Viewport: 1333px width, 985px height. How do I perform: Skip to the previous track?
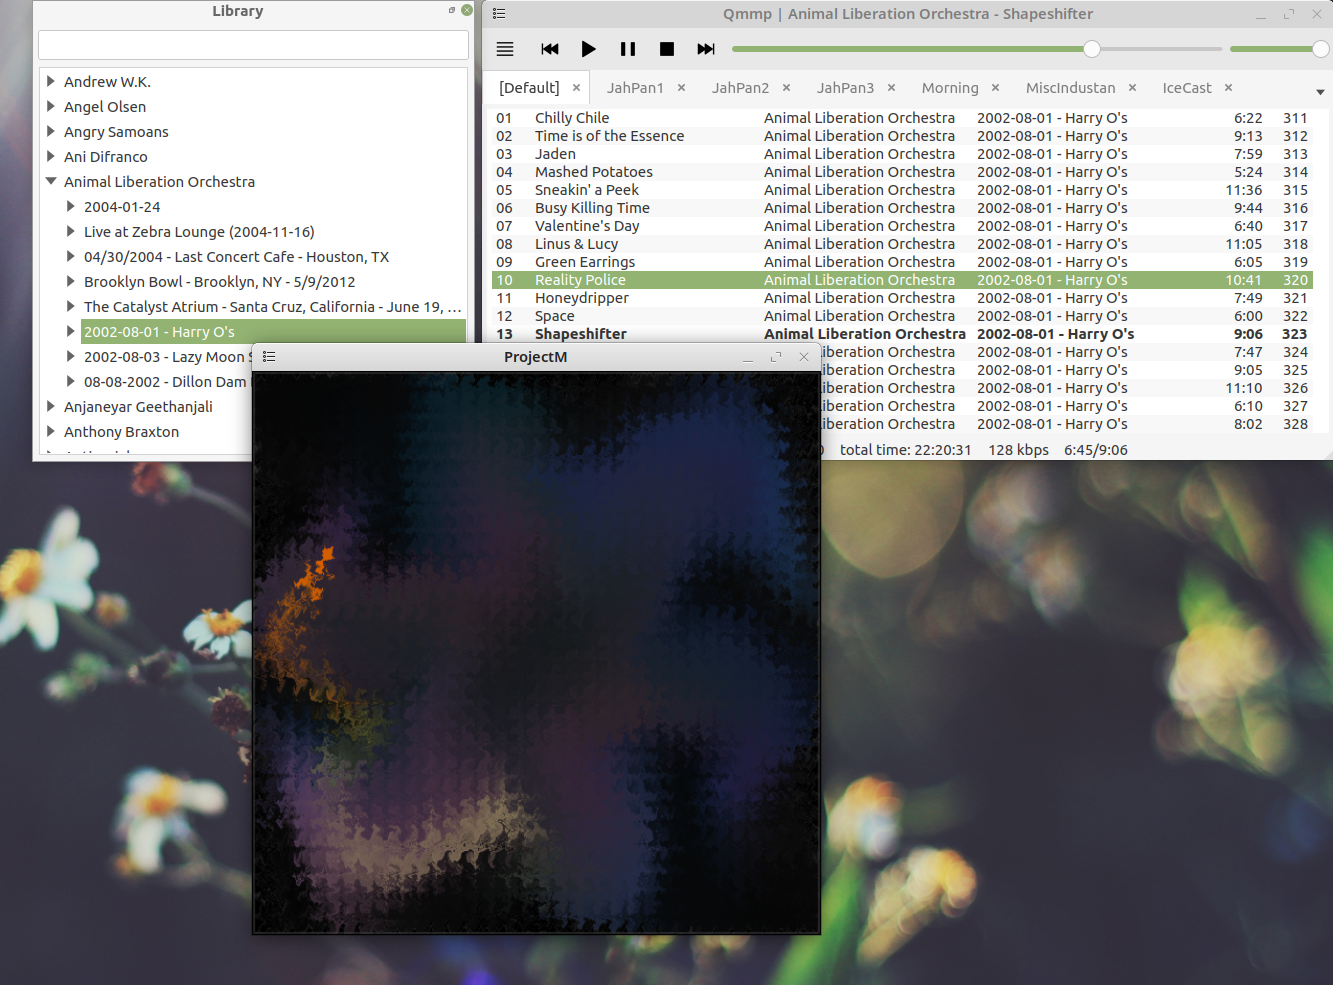(550, 49)
